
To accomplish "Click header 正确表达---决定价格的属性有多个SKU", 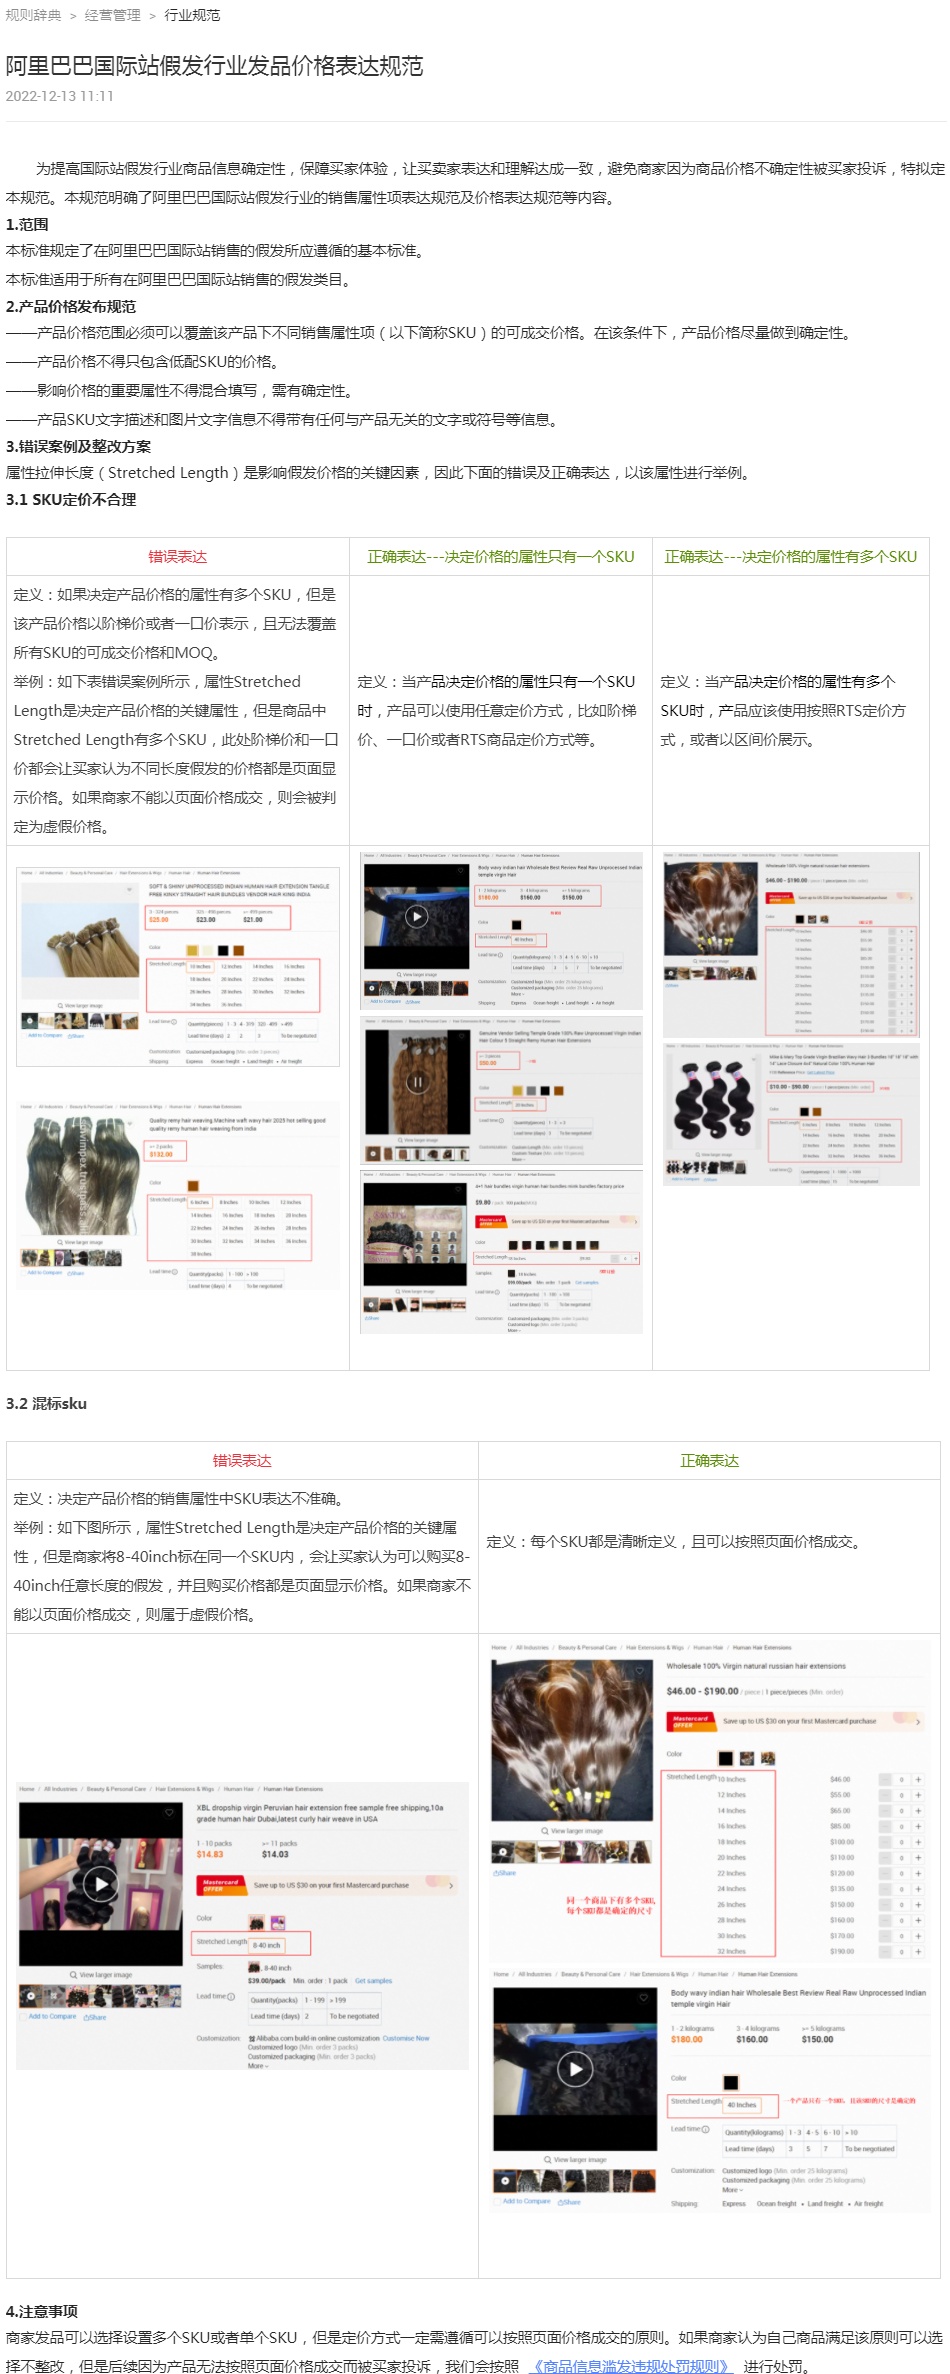I will point(791,557).
